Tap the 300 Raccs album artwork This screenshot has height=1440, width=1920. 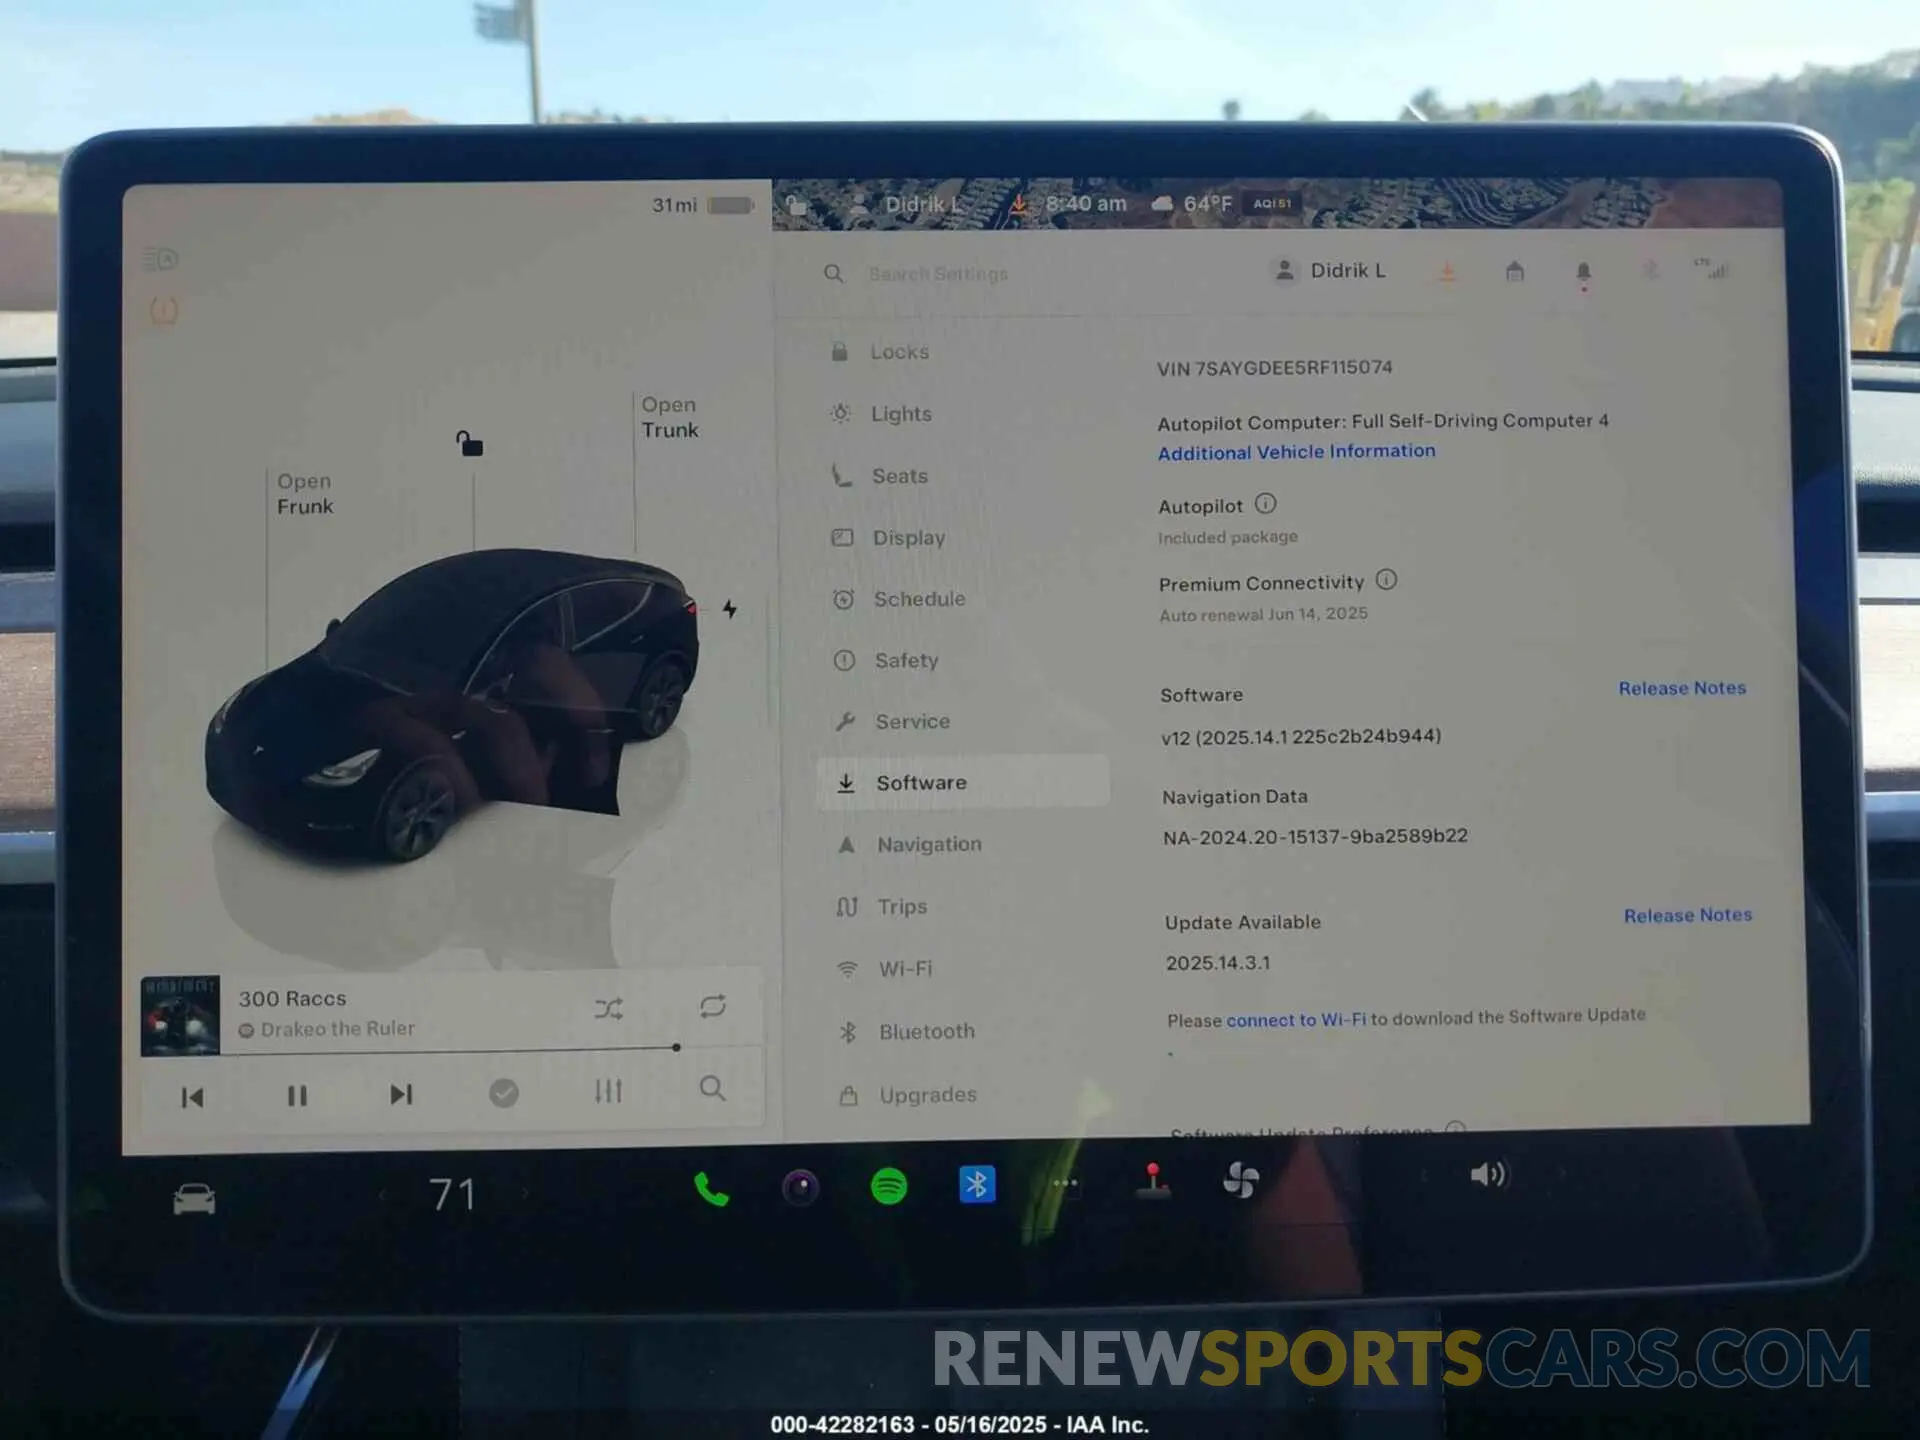(180, 1015)
